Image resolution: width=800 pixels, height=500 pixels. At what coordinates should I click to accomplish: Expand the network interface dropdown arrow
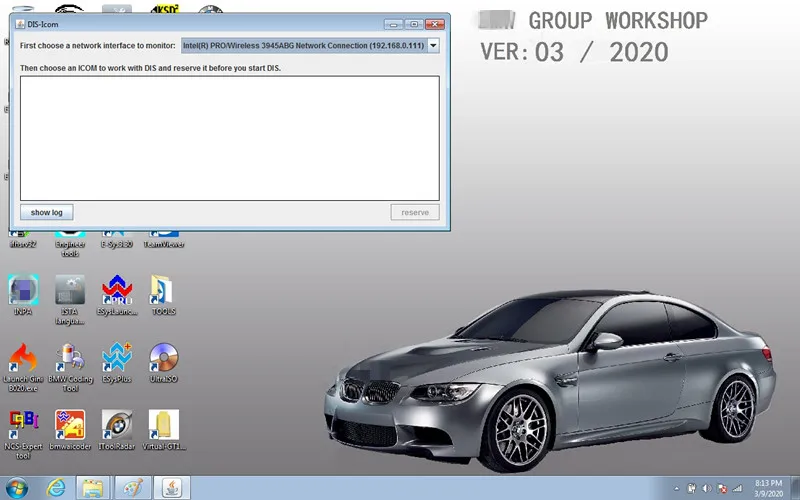(x=433, y=45)
